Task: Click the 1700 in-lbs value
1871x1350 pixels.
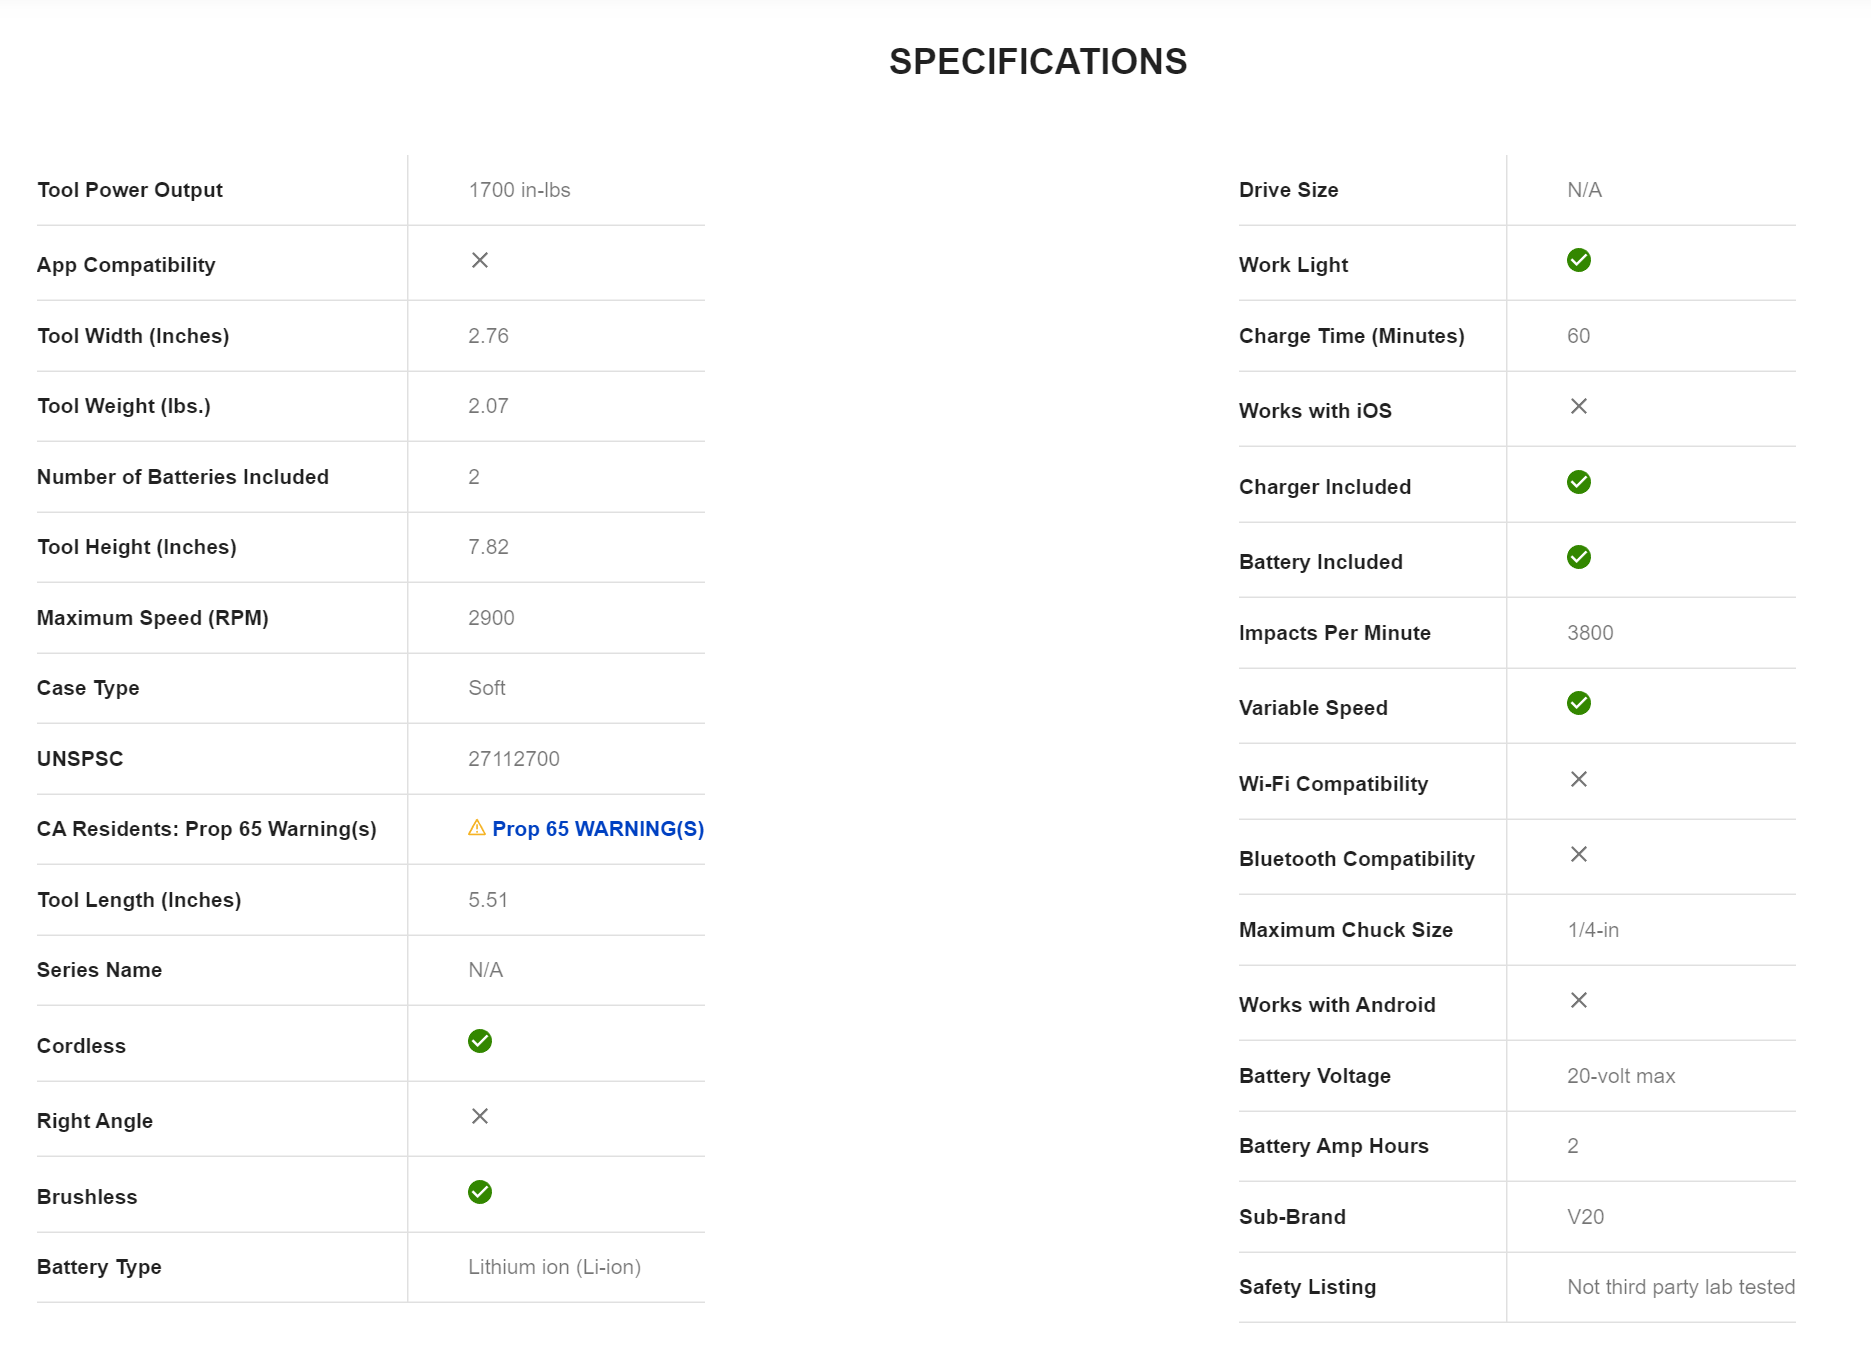Action: (519, 190)
